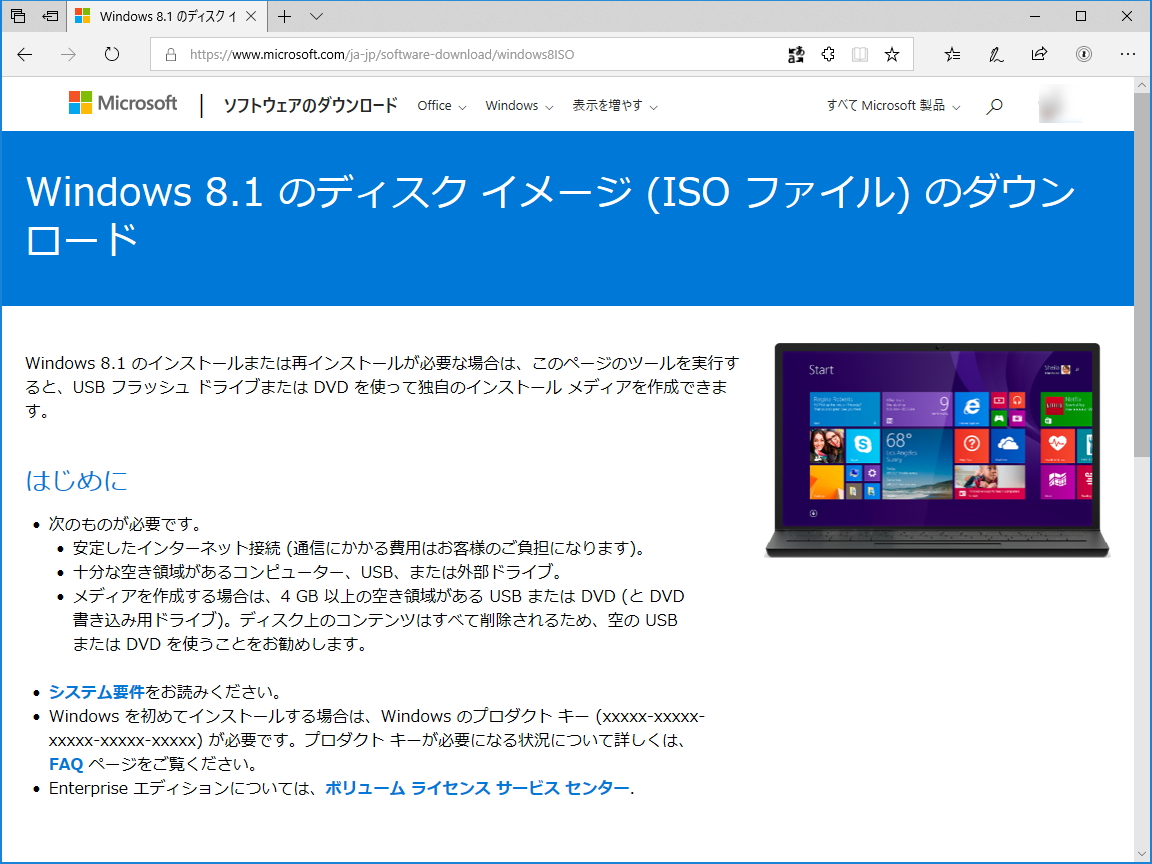Click the Microsoft logo in the header
Viewport: 1152px width, 864px height.
(x=122, y=103)
